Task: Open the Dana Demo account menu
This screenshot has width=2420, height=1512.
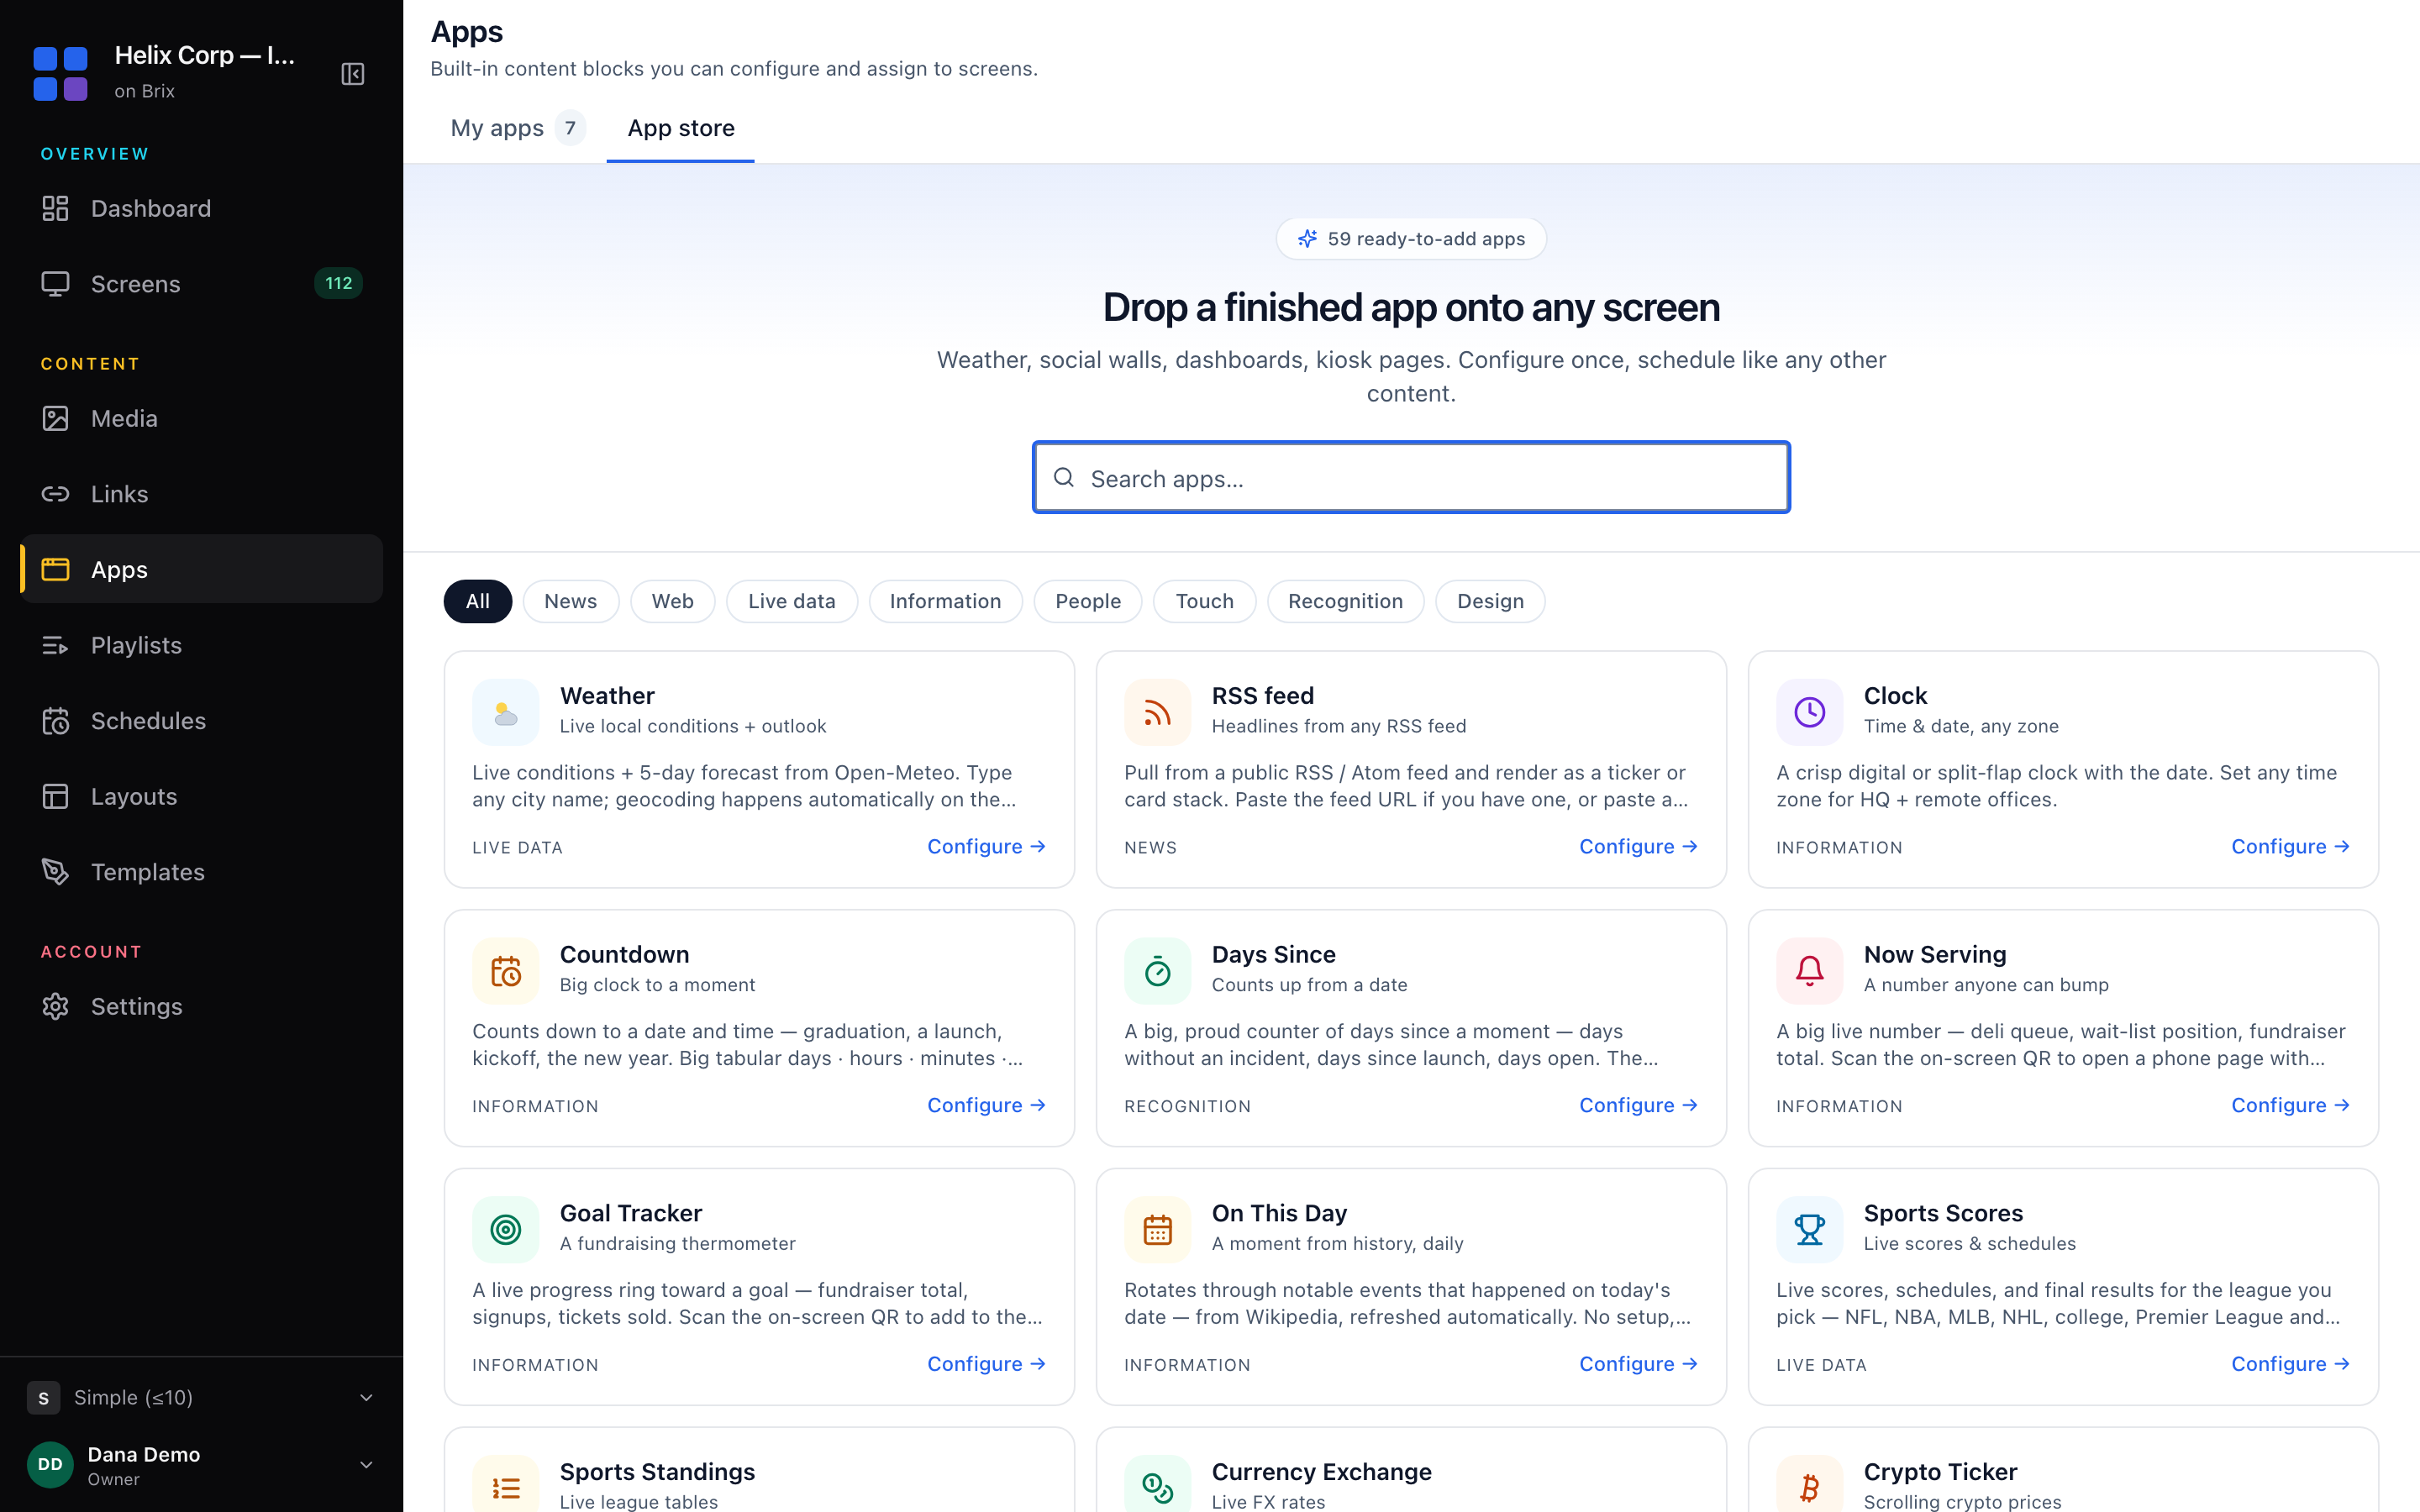Action: point(201,1465)
